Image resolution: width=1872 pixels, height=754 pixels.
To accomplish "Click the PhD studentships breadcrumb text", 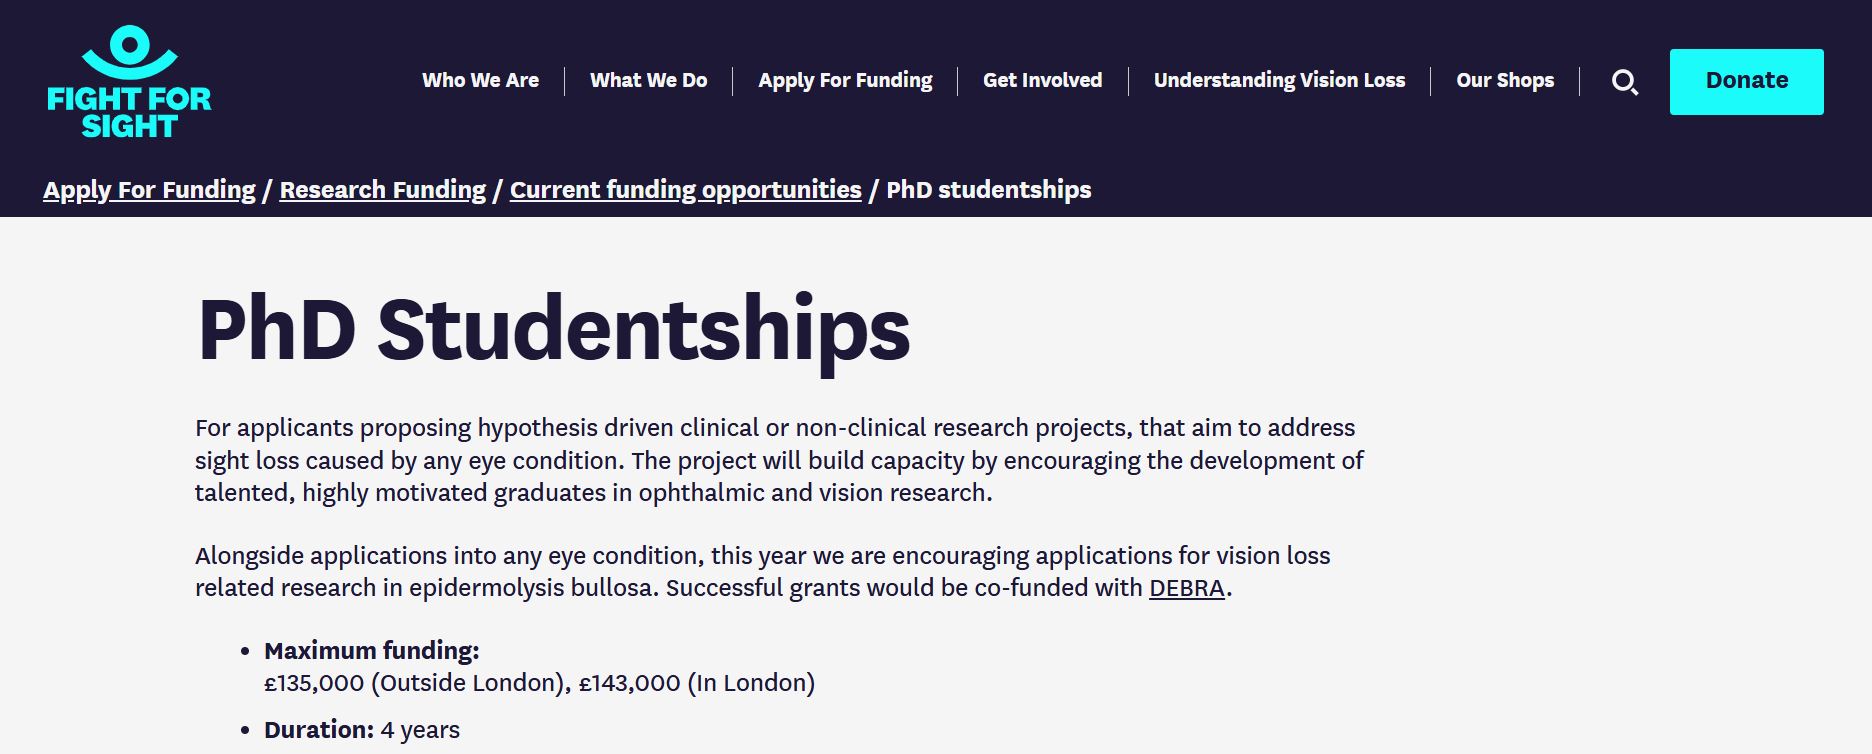I will coord(988,190).
